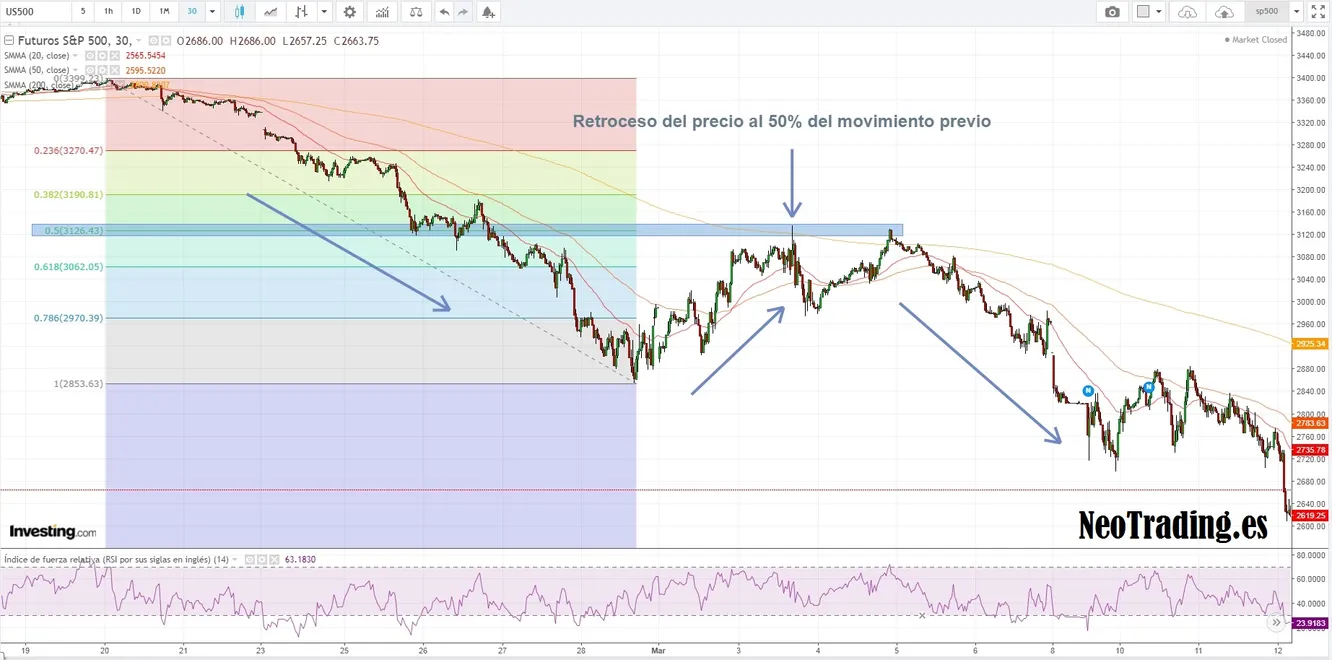Create an alert with the bell icon
The width and height of the screenshot is (1332, 660).
(487, 12)
